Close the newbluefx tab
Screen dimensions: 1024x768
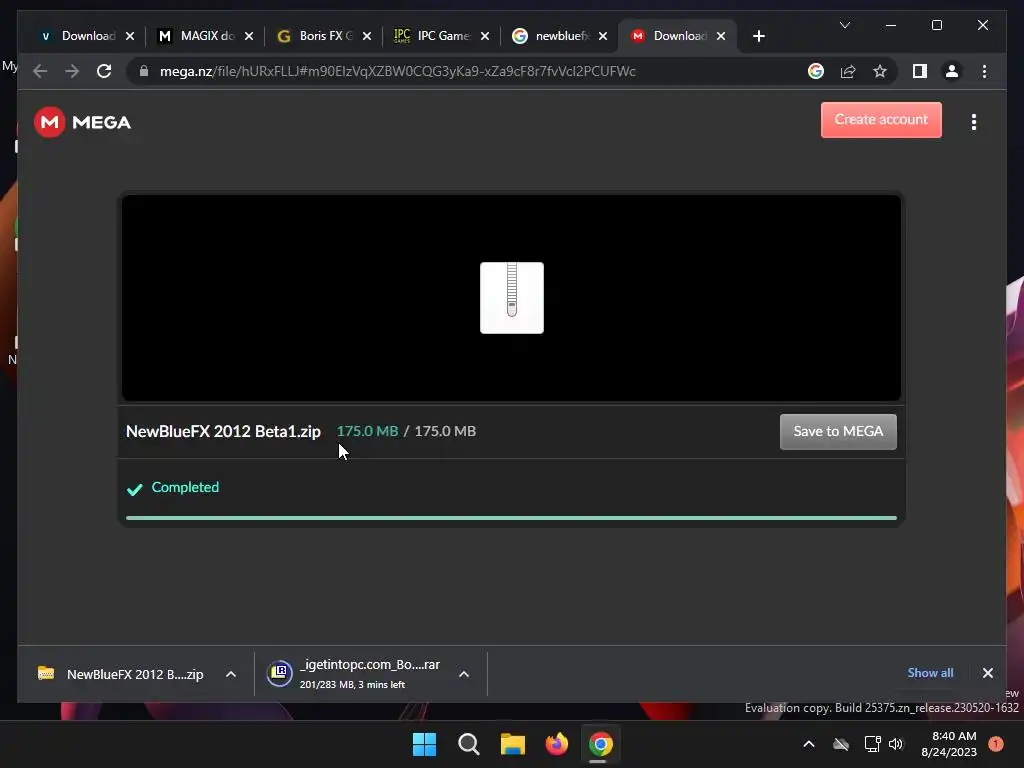(x=603, y=36)
